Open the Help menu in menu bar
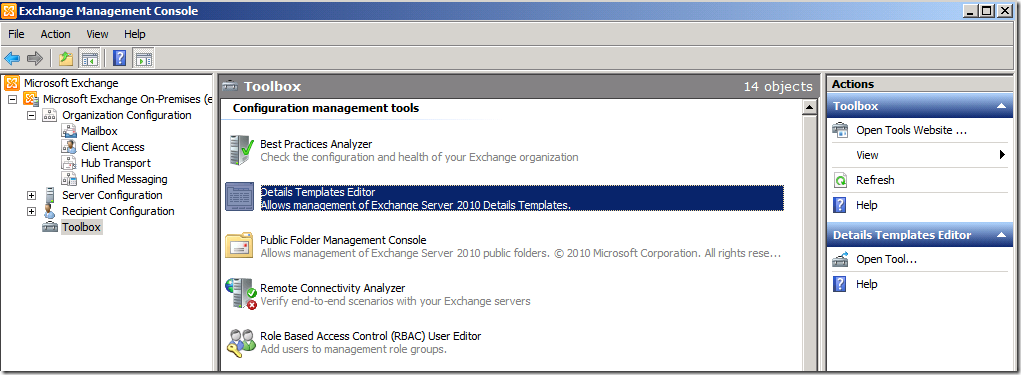 tap(135, 34)
